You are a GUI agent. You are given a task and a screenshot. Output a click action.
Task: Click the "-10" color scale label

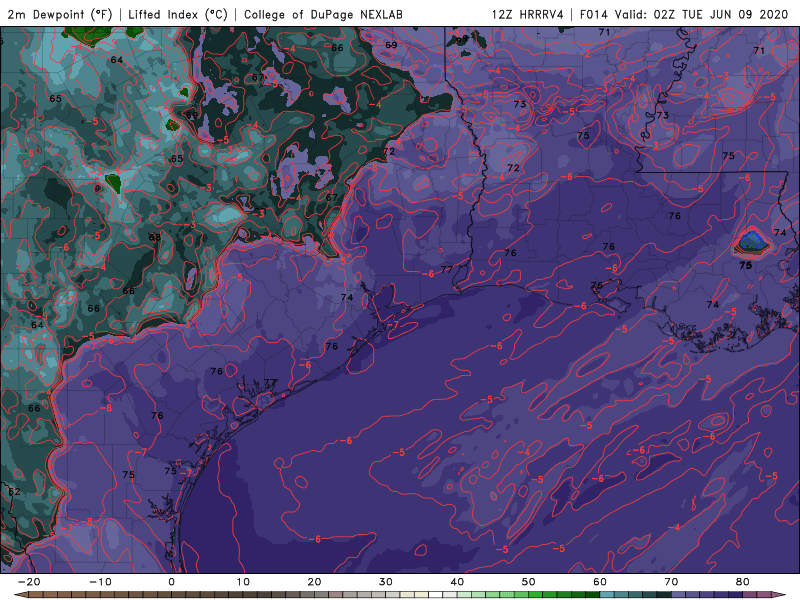point(100,582)
